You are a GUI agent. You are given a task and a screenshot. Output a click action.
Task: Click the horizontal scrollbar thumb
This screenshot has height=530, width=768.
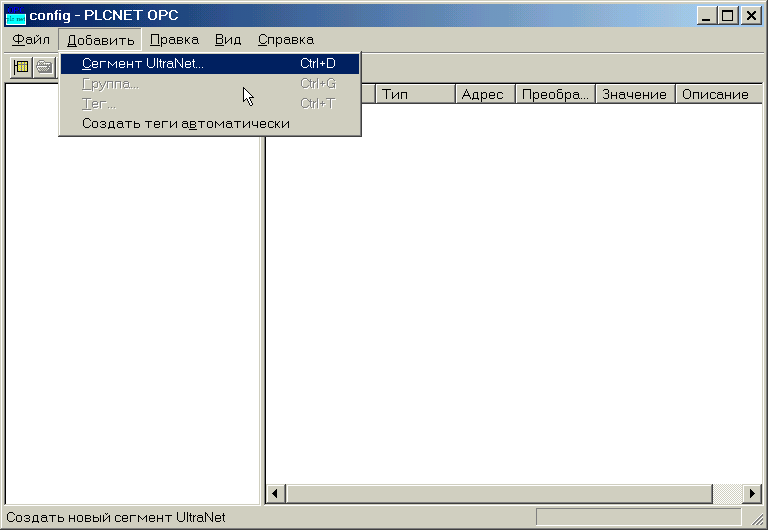pos(499,493)
